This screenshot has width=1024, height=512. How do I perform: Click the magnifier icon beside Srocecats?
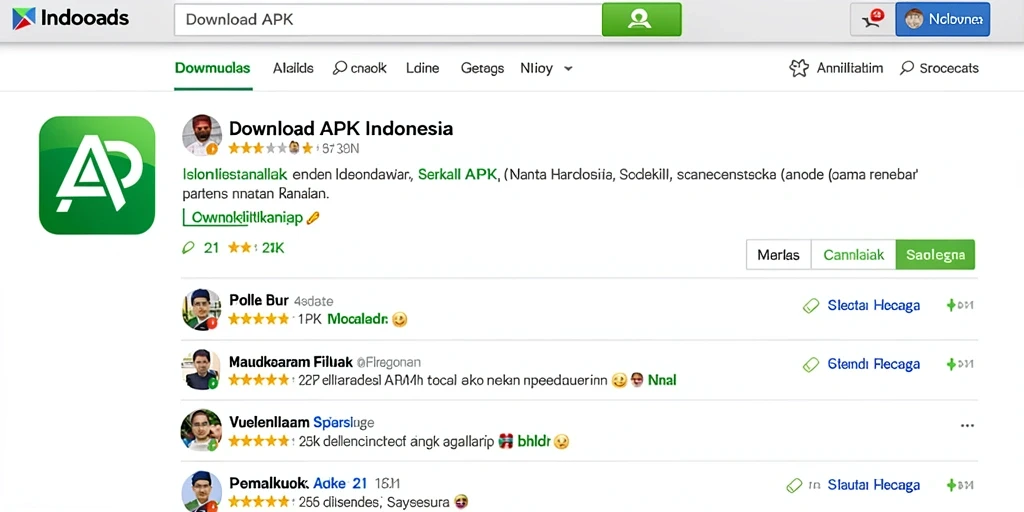pyautogui.click(x=906, y=68)
